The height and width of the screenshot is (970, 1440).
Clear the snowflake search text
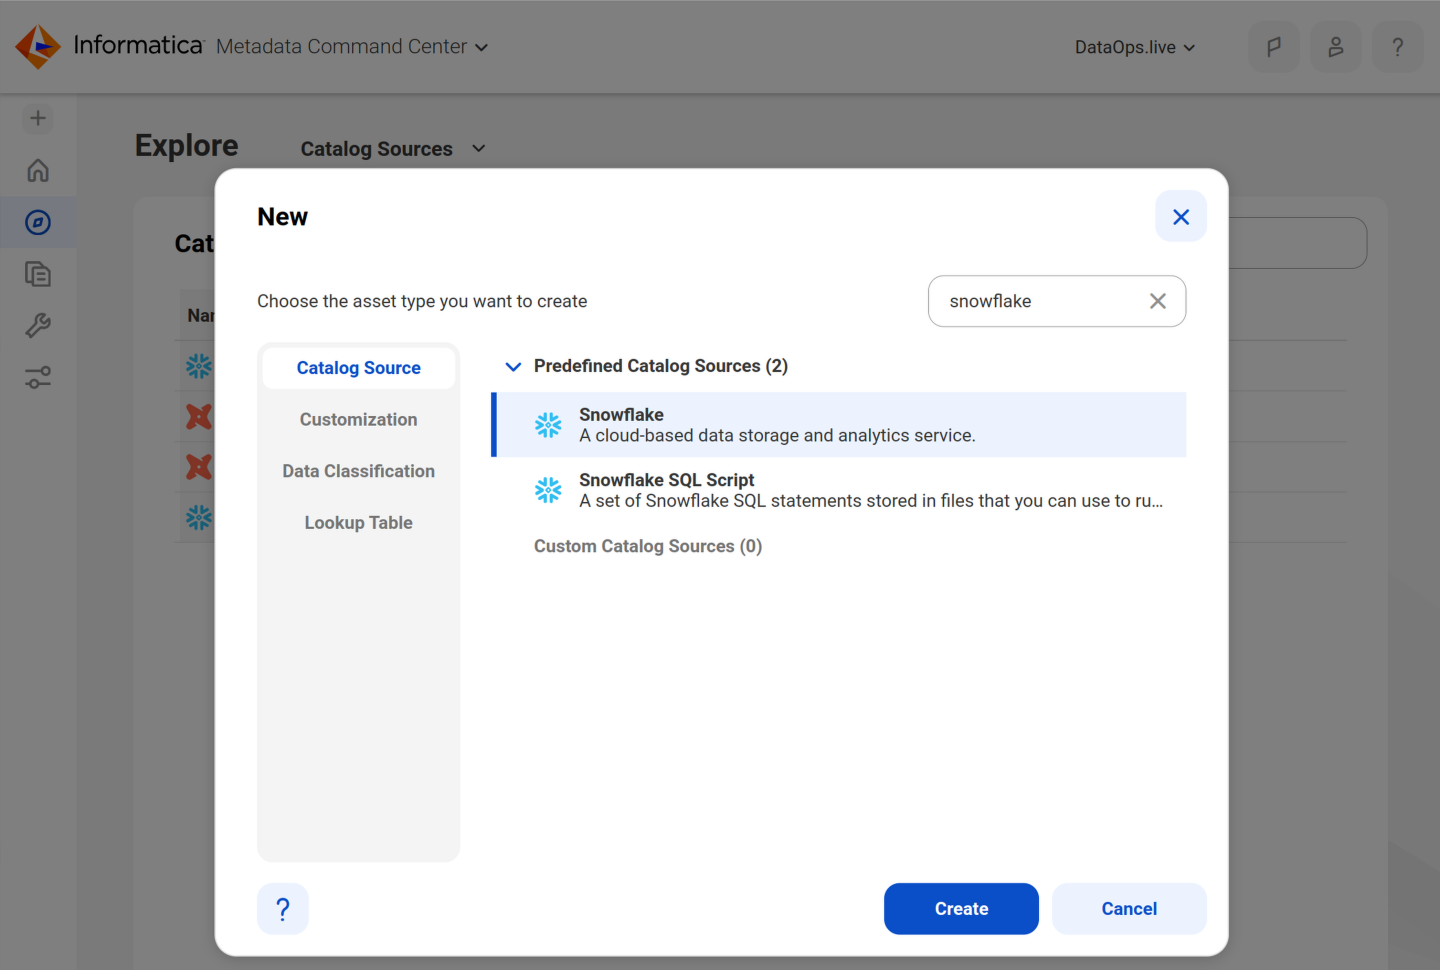pos(1158,301)
